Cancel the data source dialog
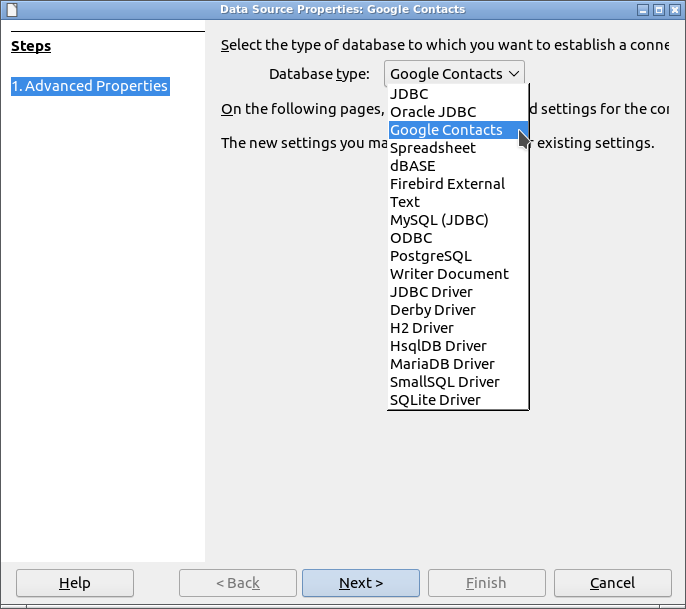 tap(612, 583)
